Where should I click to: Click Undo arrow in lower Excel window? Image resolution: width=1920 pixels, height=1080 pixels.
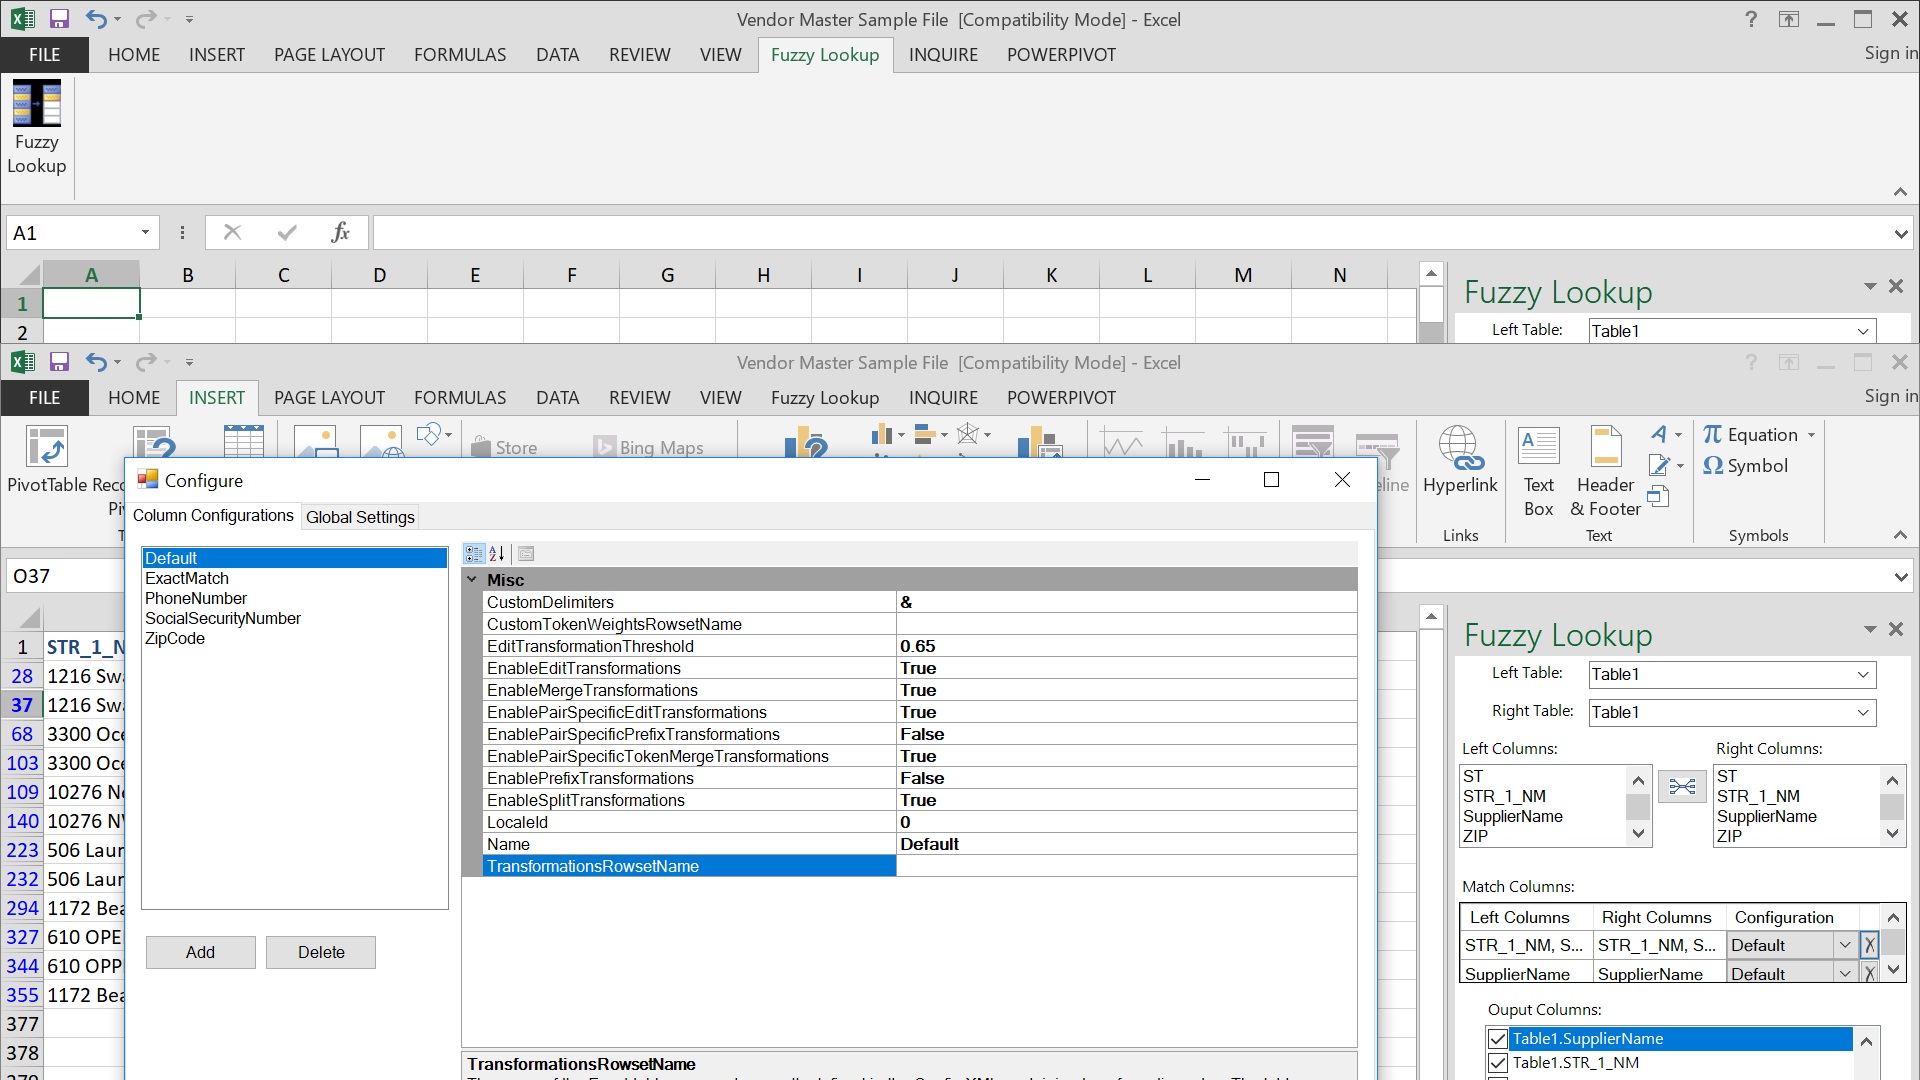coord(96,362)
